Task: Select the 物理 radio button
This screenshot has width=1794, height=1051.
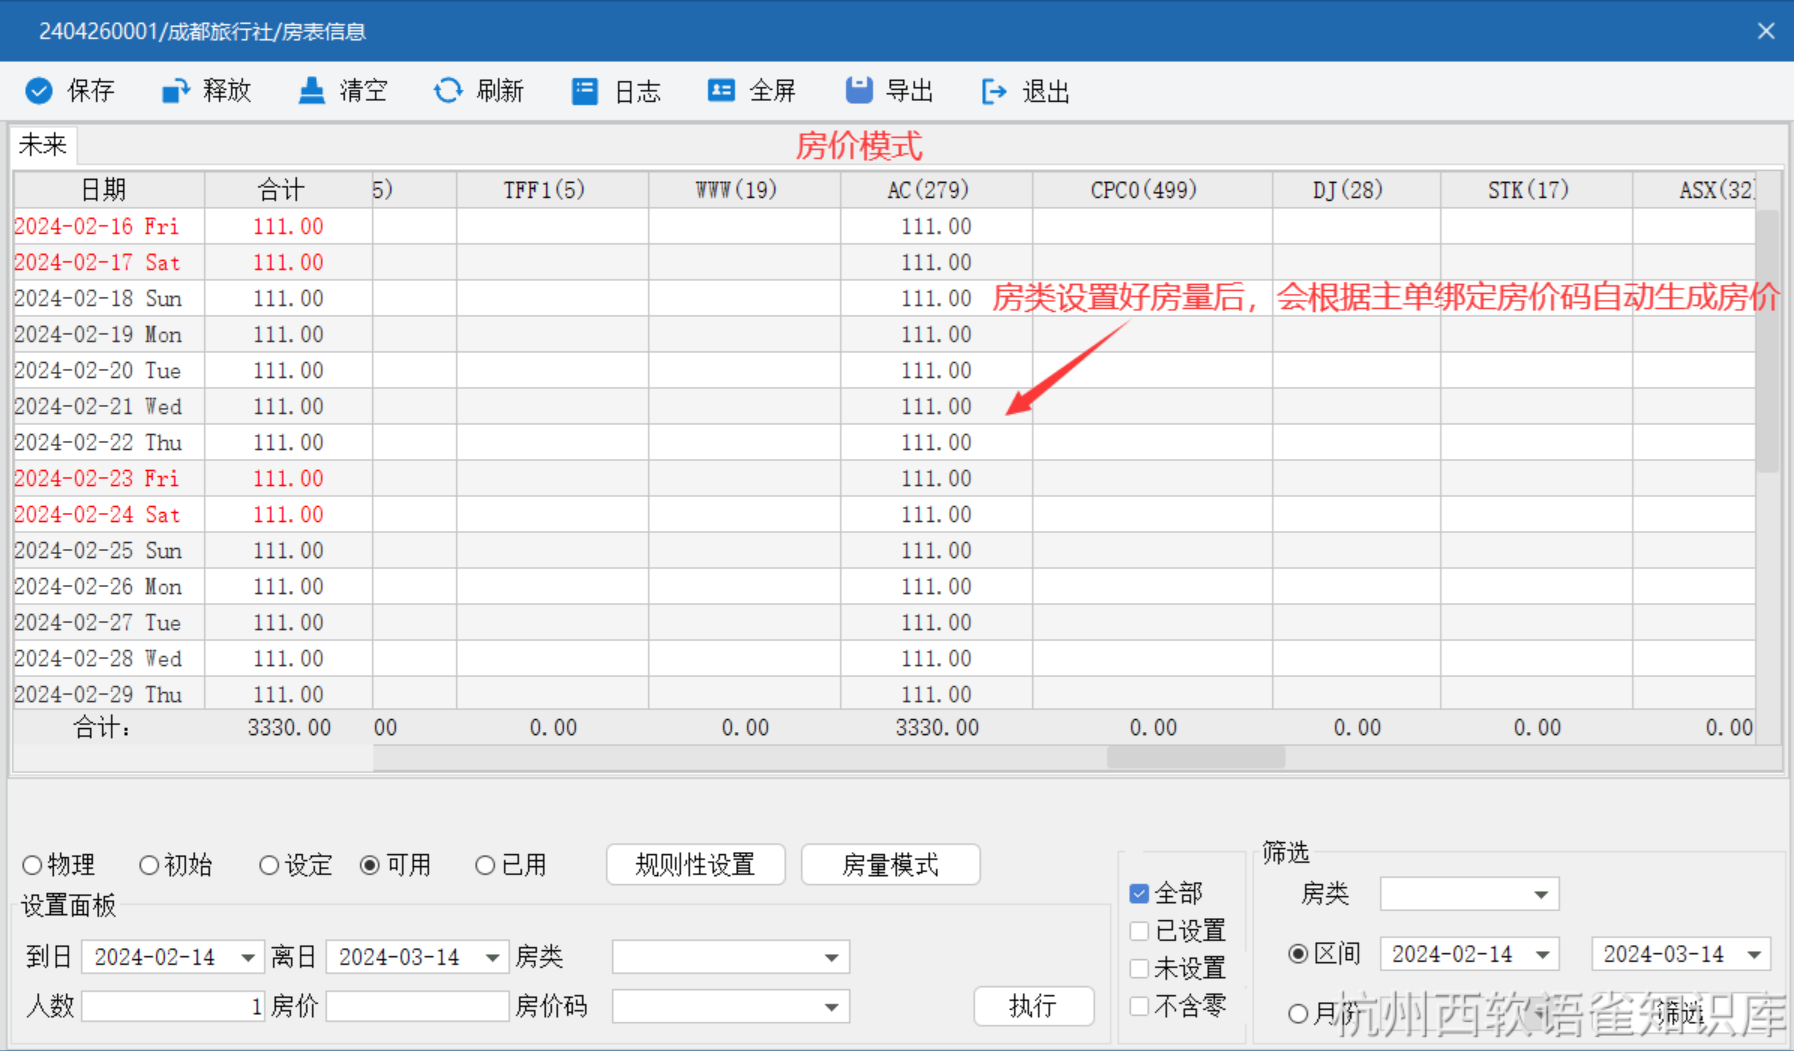Action: point(32,865)
